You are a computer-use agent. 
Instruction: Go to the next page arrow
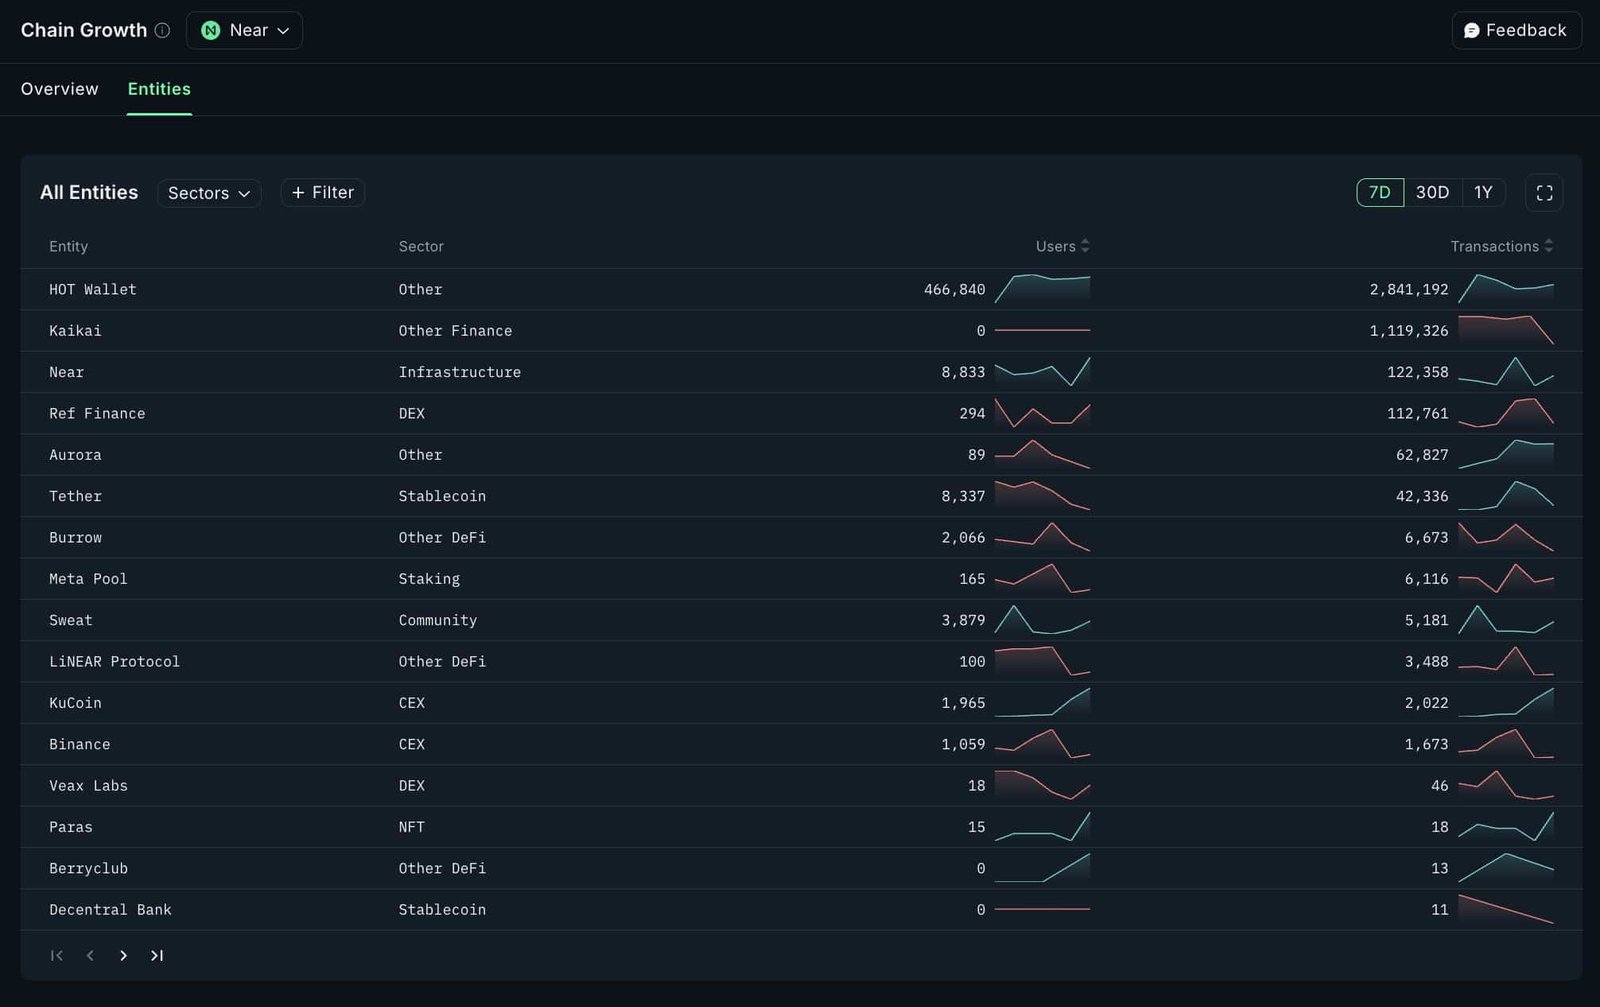[123, 956]
